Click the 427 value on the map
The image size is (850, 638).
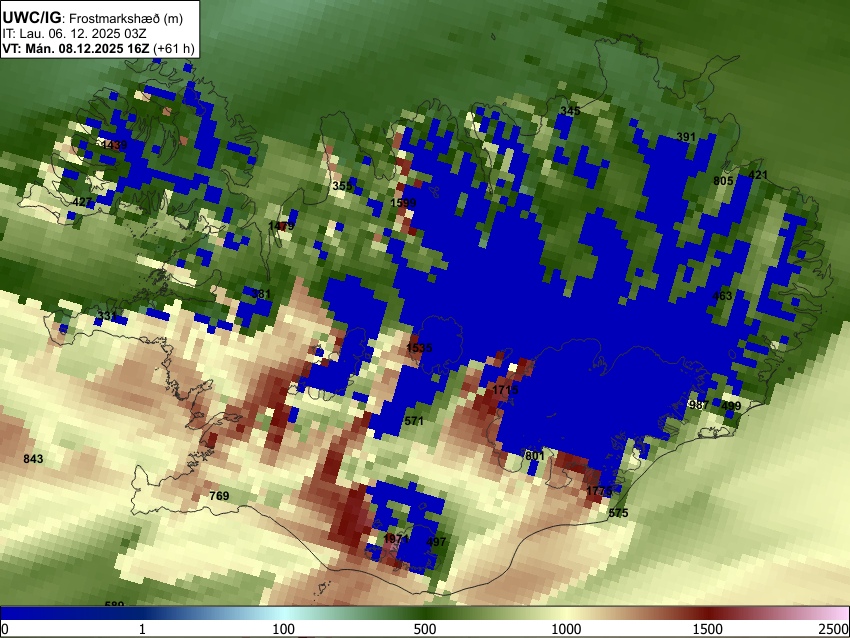(82, 202)
